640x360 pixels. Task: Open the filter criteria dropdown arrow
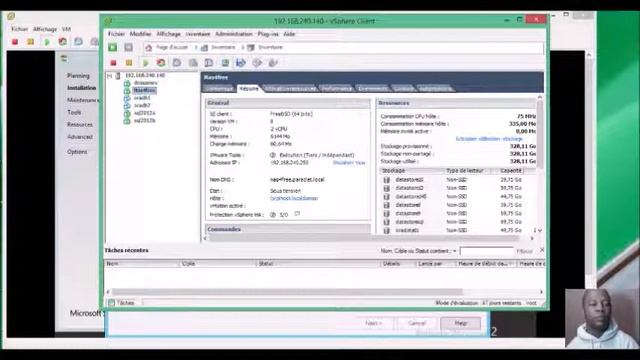tap(455, 251)
